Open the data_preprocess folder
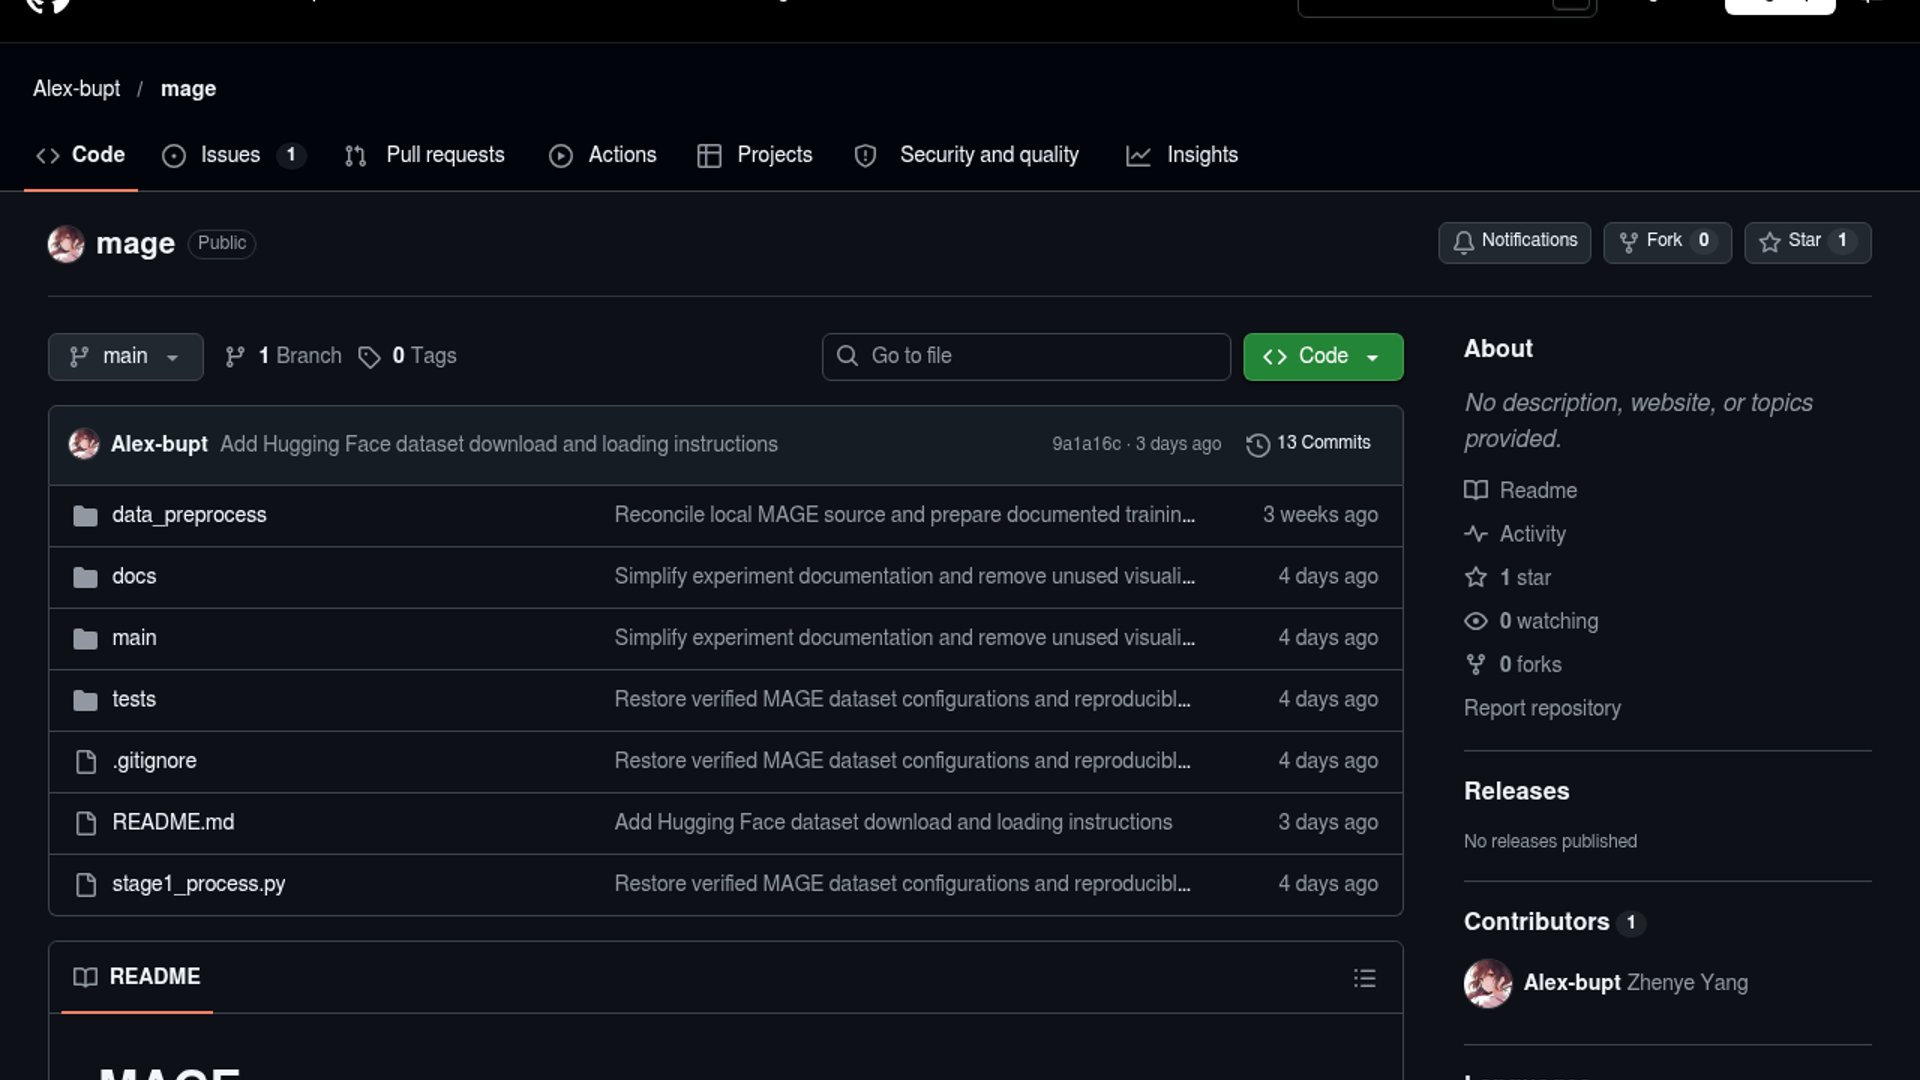This screenshot has width=1920, height=1080. (189, 515)
